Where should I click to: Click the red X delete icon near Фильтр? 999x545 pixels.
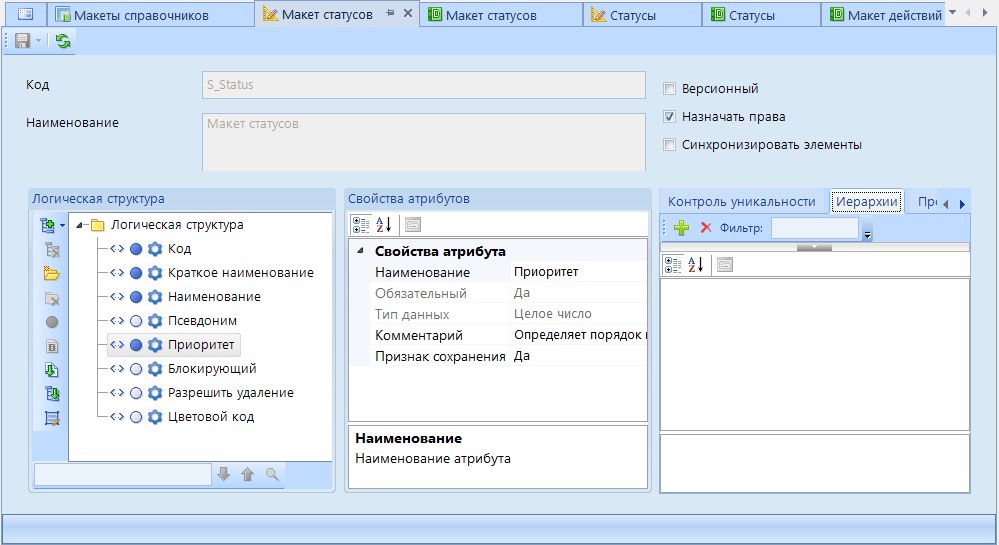pos(705,228)
